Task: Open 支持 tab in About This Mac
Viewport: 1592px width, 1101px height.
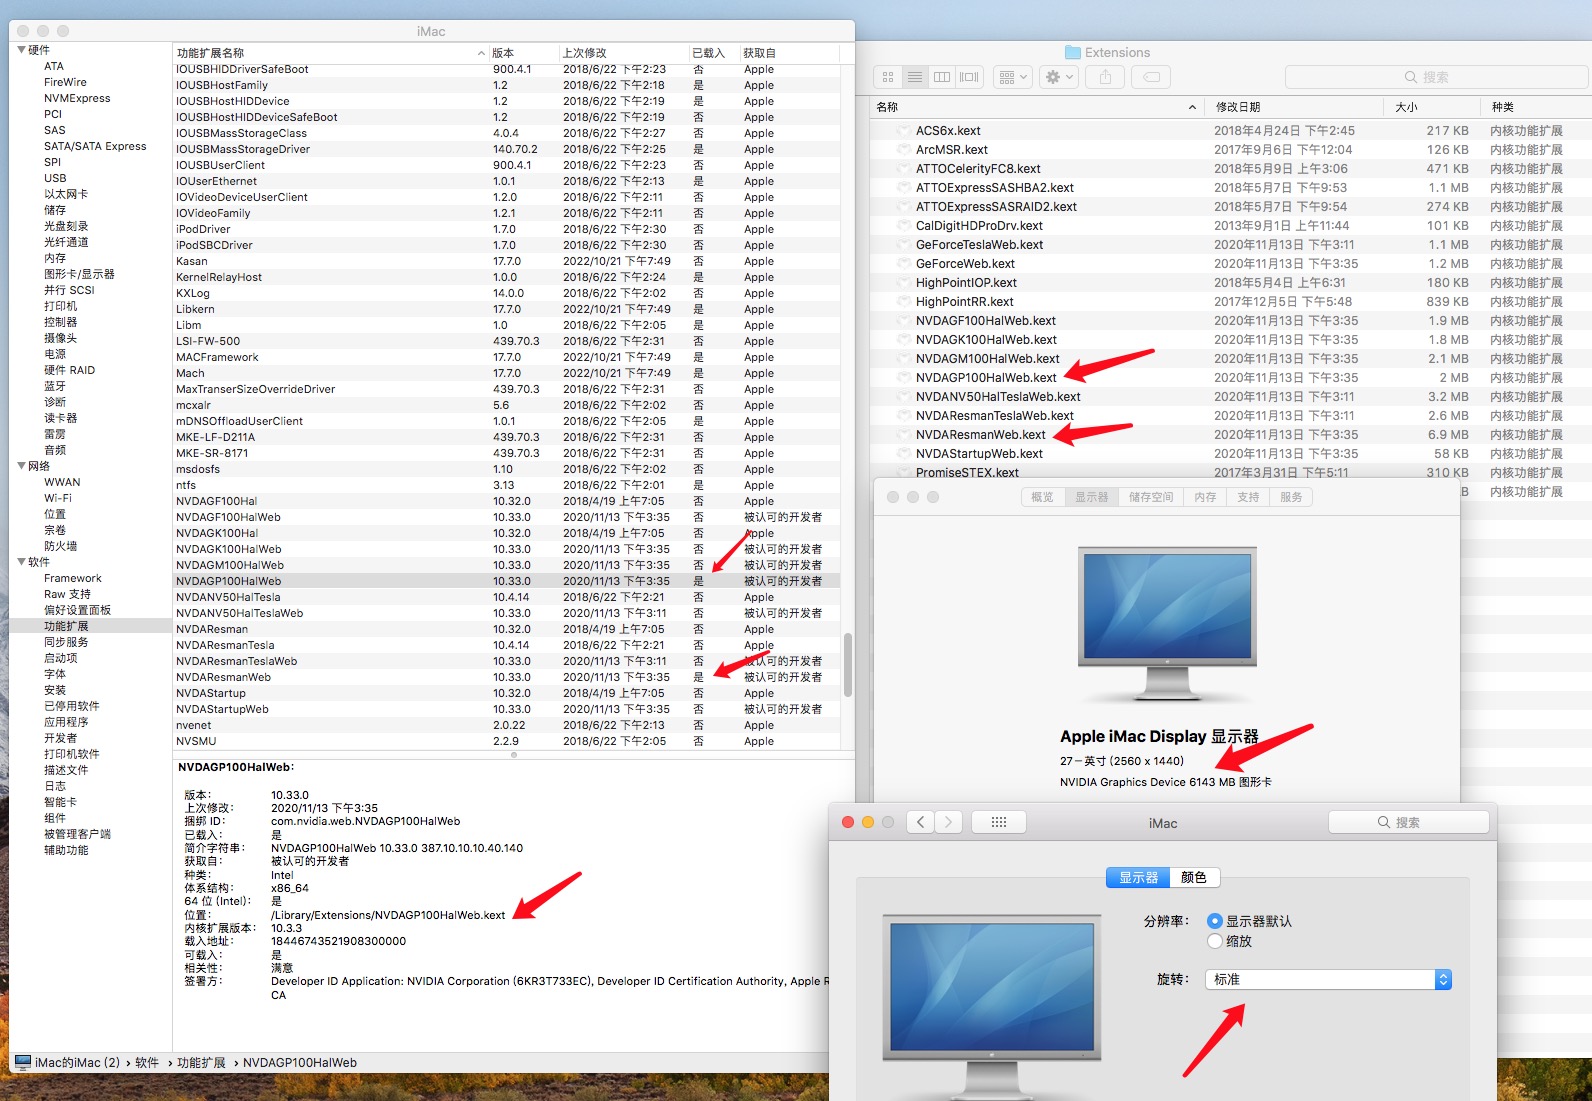Action: [x=1248, y=497]
